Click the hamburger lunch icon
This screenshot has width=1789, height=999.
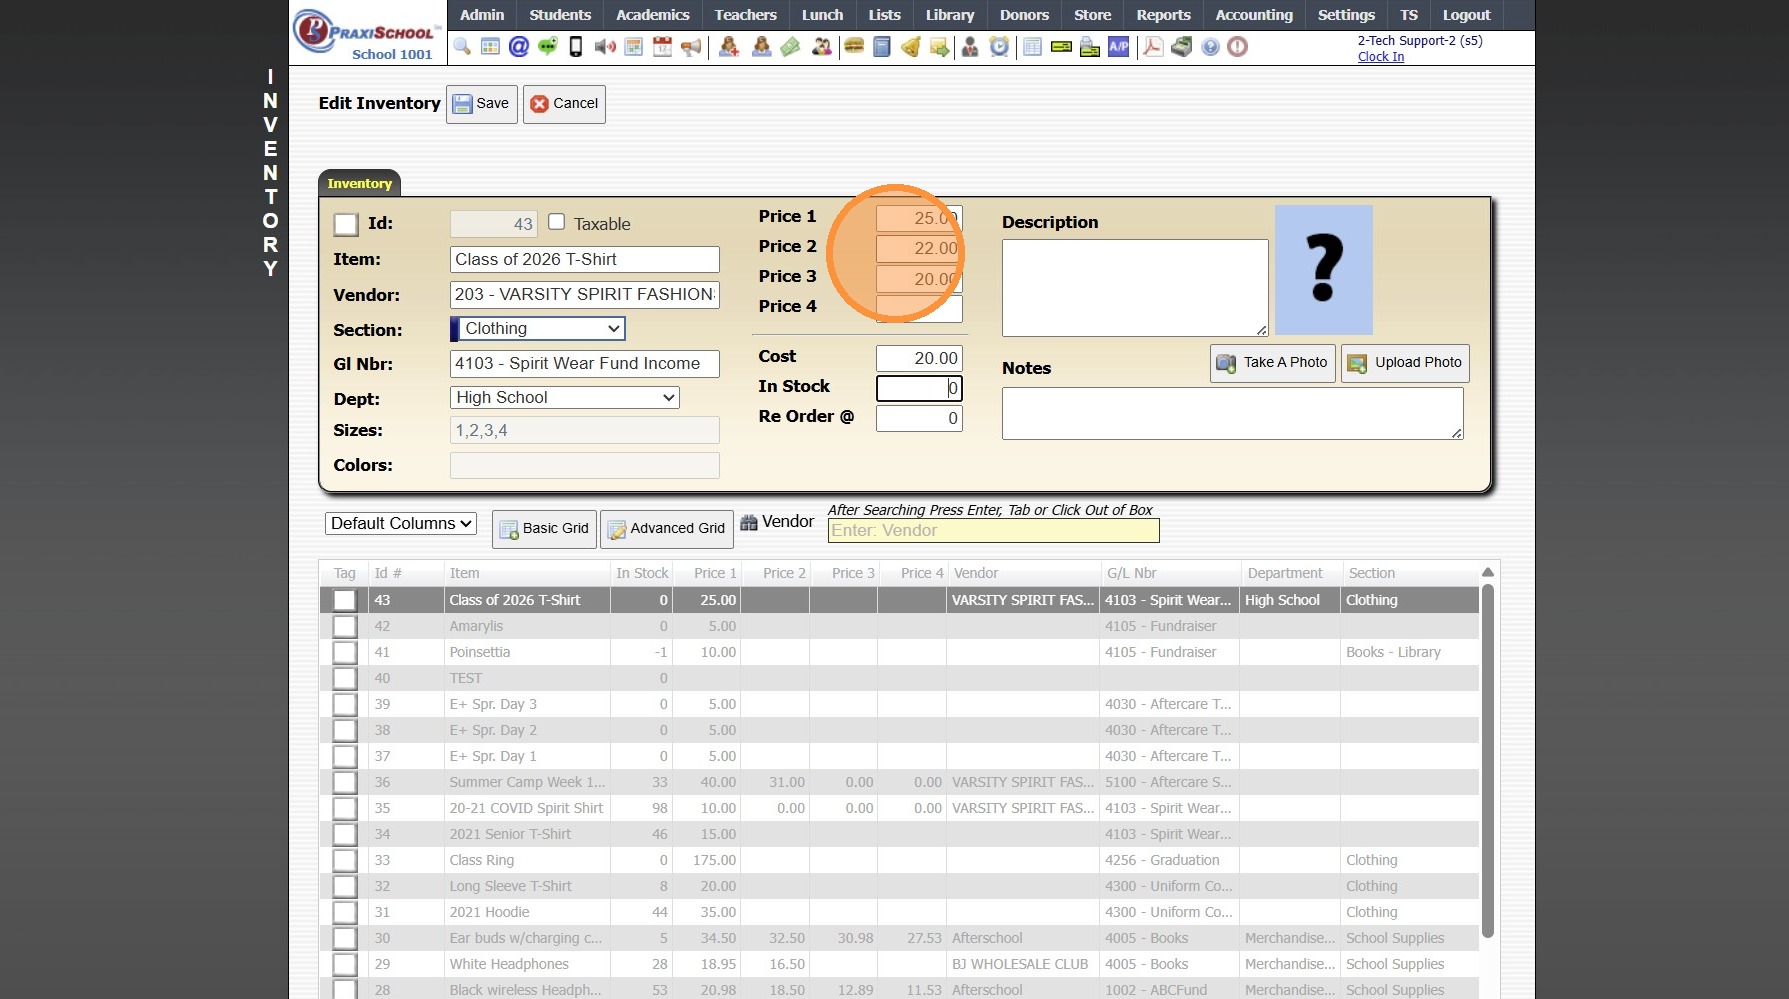[x=853, y=47]
